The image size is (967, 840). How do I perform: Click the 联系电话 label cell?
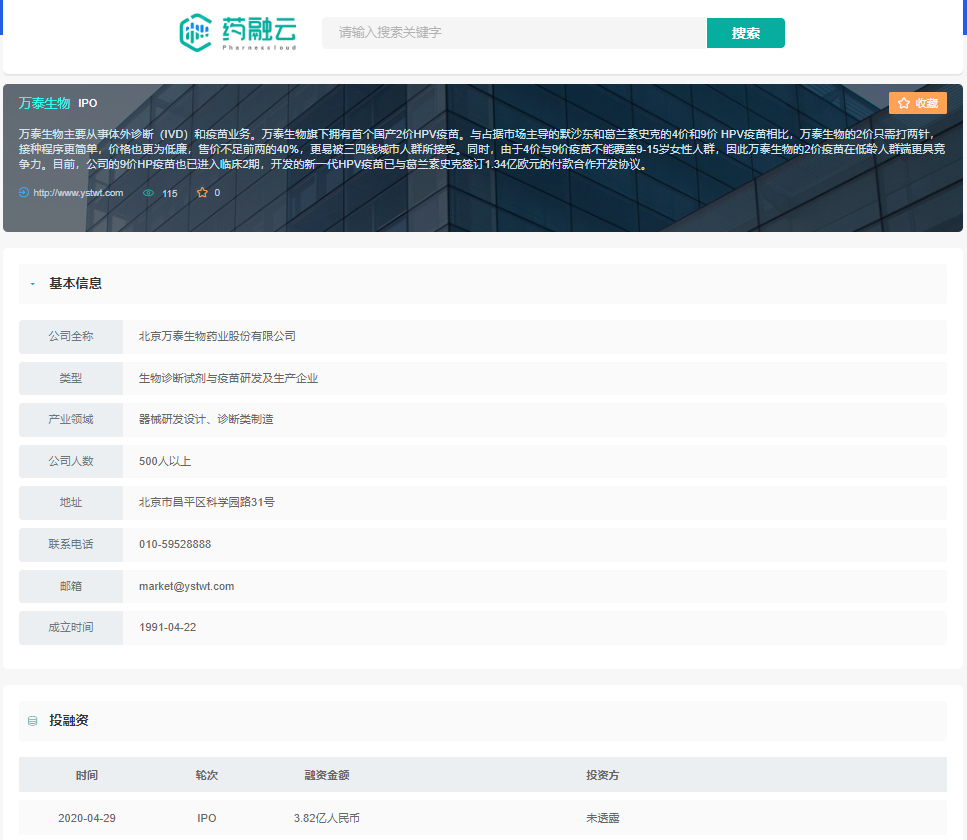[x=71, y=545]
